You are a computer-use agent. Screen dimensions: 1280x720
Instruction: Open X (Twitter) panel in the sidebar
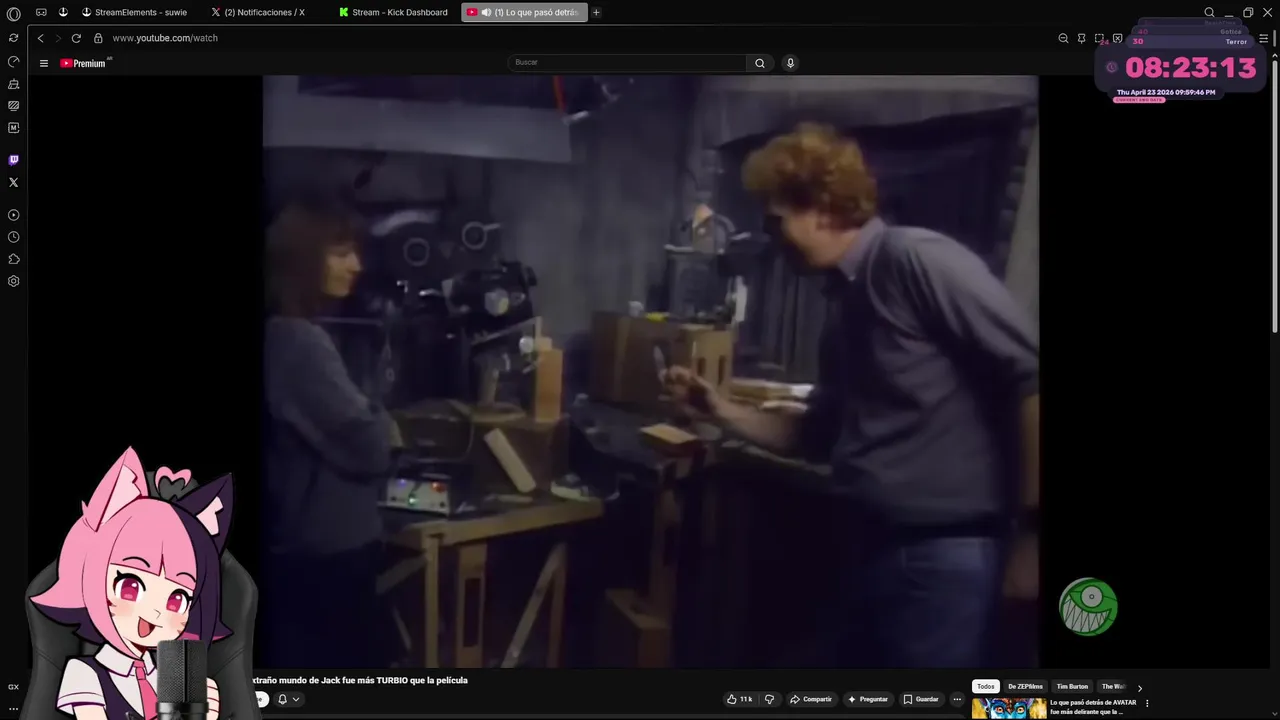click(x=13, y=182)
